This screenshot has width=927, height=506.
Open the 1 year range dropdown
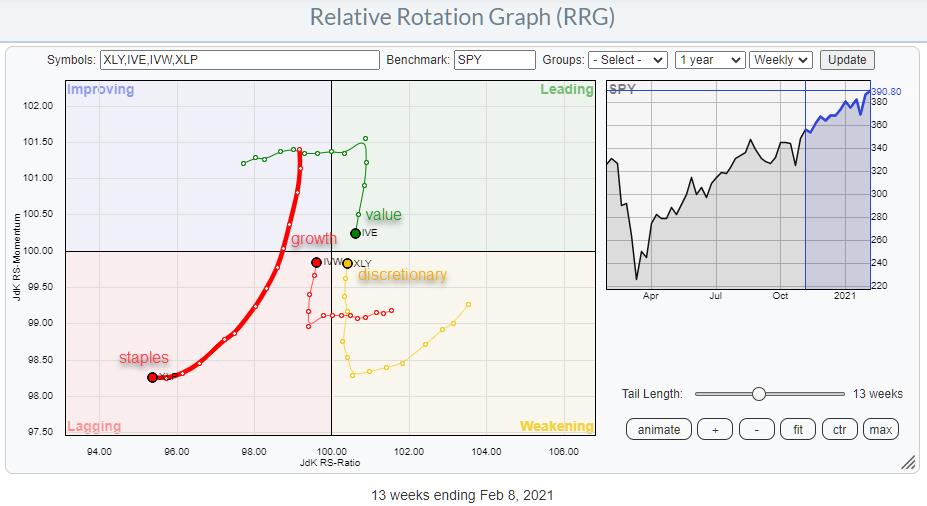pos(710,60)
